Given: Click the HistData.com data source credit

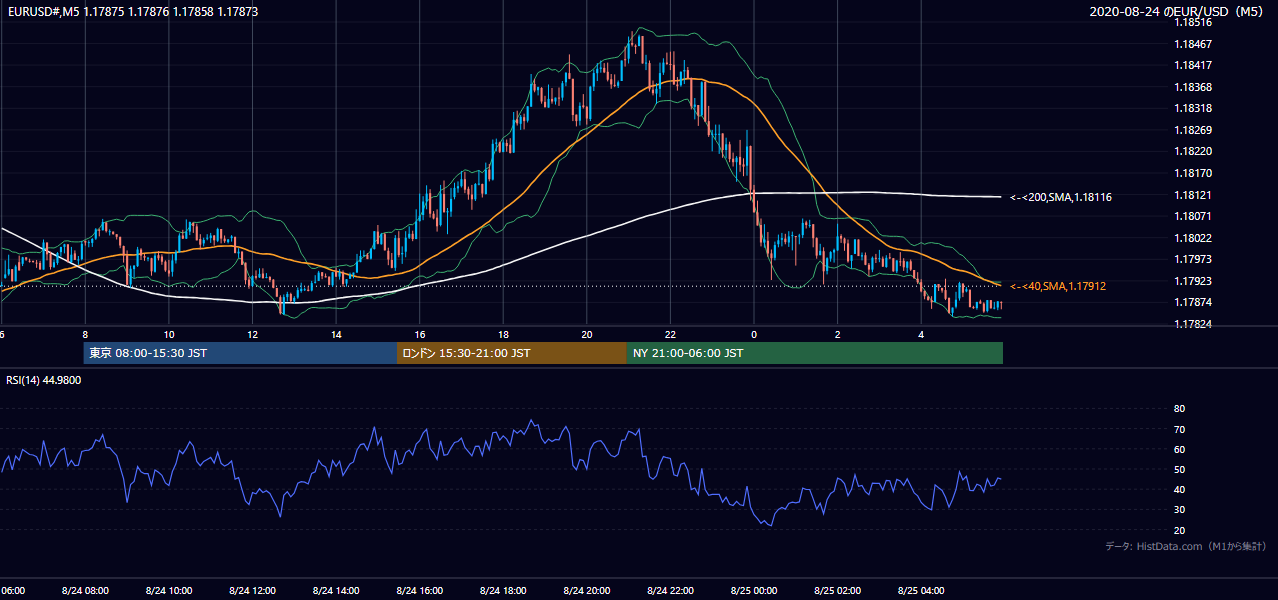Looking at the screenshot, I should (x=1186, y=546).
